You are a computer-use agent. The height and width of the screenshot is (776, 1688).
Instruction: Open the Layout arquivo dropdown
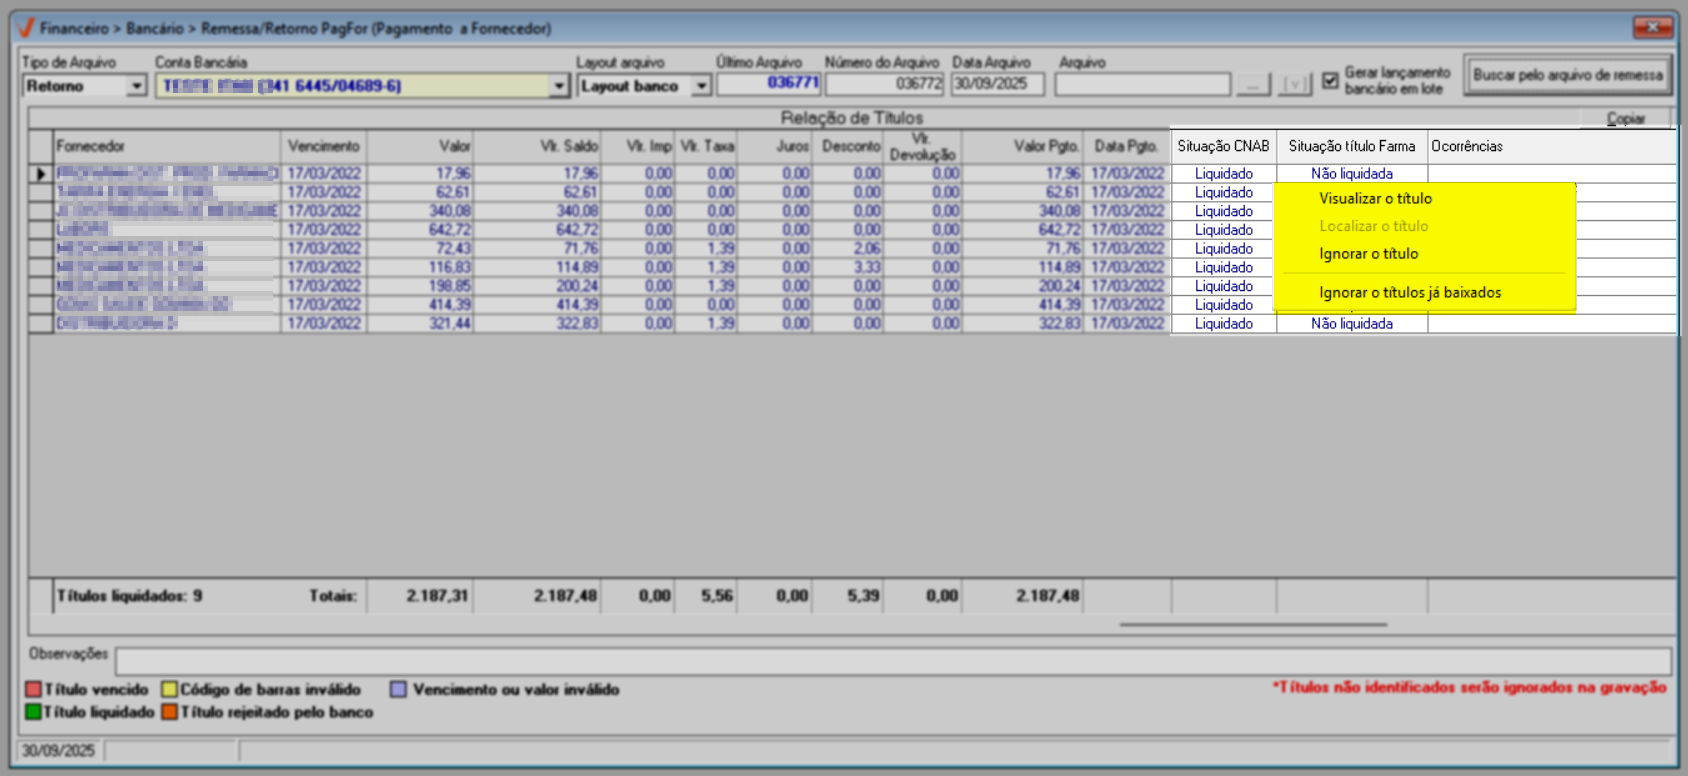(701, 87)
